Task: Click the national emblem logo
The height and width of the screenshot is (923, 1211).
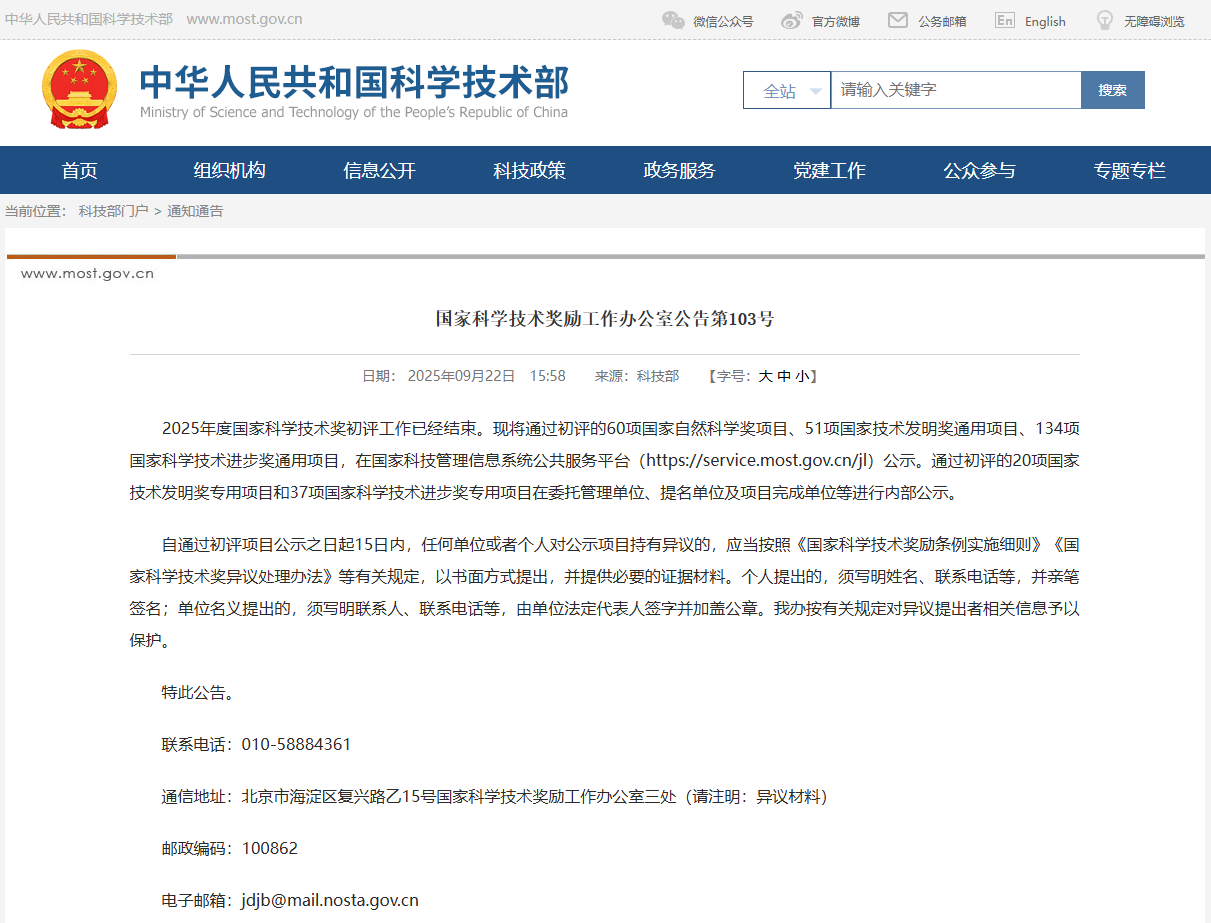Action: click(79, 89)
